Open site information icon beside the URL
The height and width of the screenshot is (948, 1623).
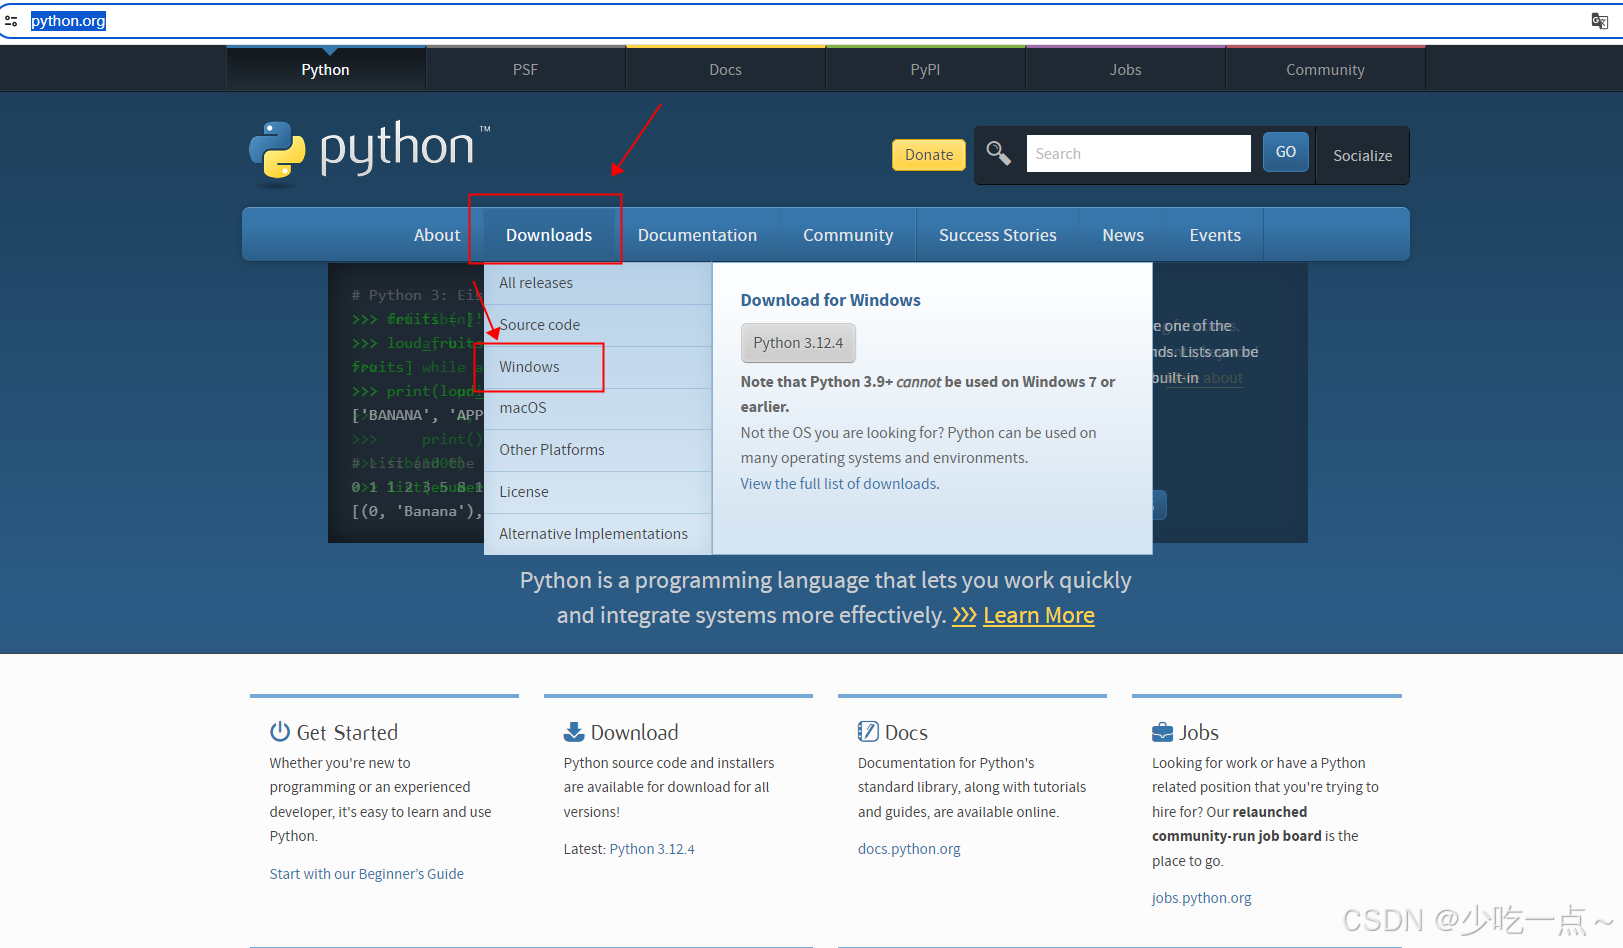(x=11, y=21)
